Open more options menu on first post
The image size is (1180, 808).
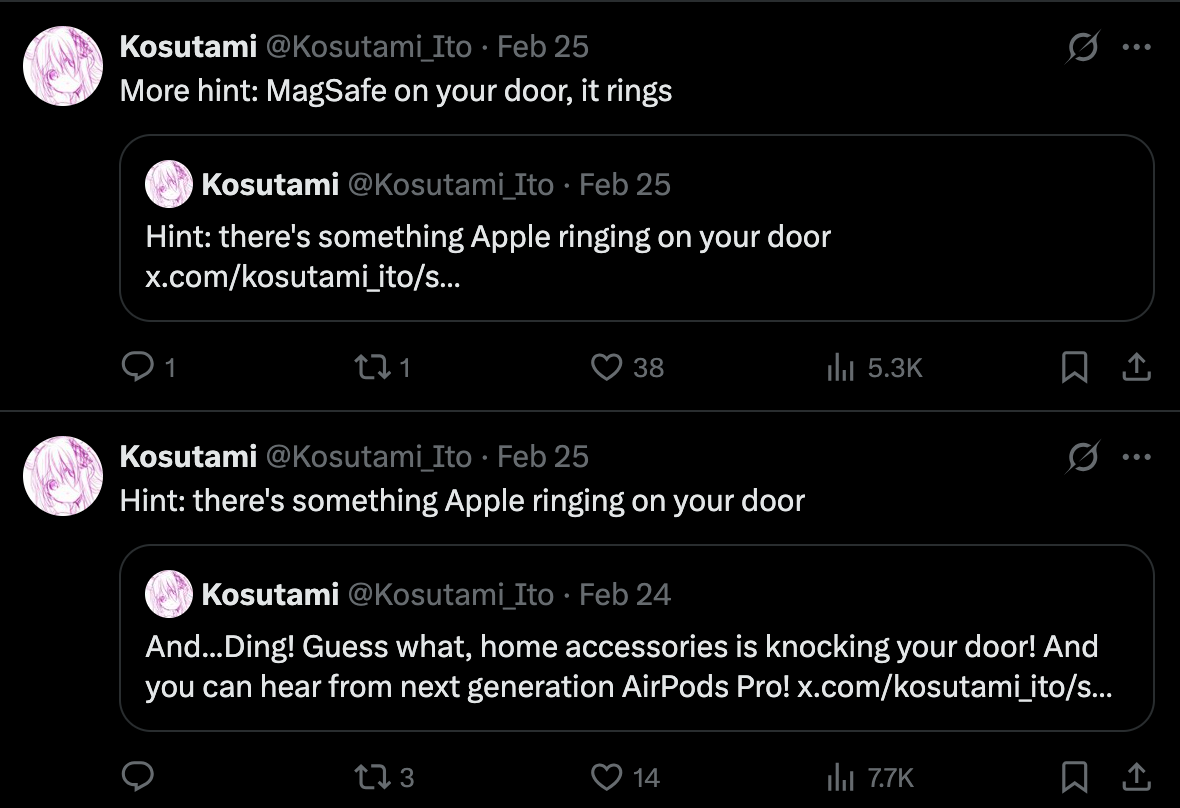tap(1137, 47)
